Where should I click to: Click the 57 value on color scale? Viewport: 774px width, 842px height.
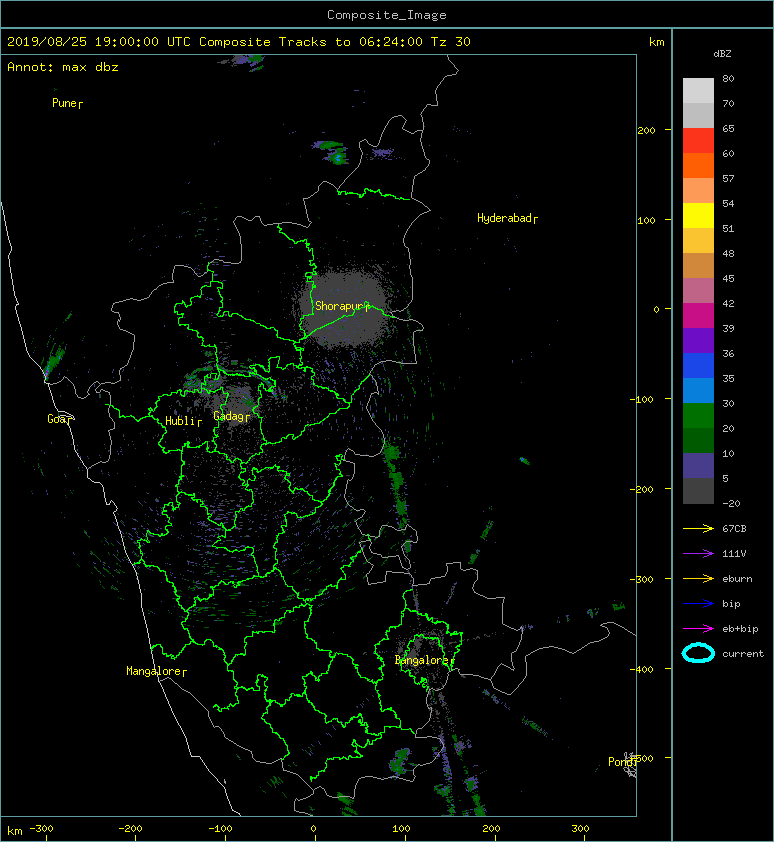tap(728, 178)
